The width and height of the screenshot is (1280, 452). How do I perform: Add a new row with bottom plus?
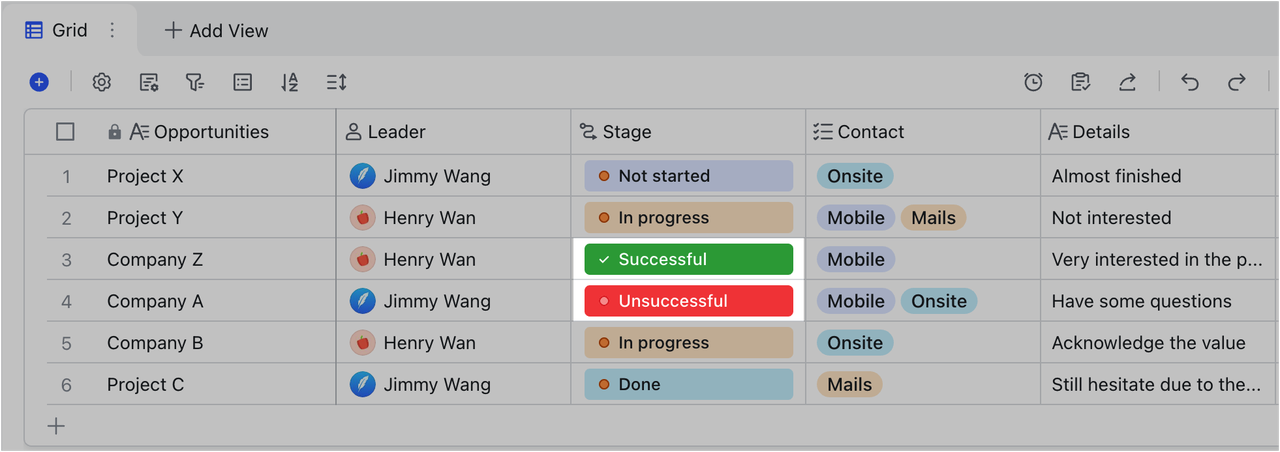[56, 426]
